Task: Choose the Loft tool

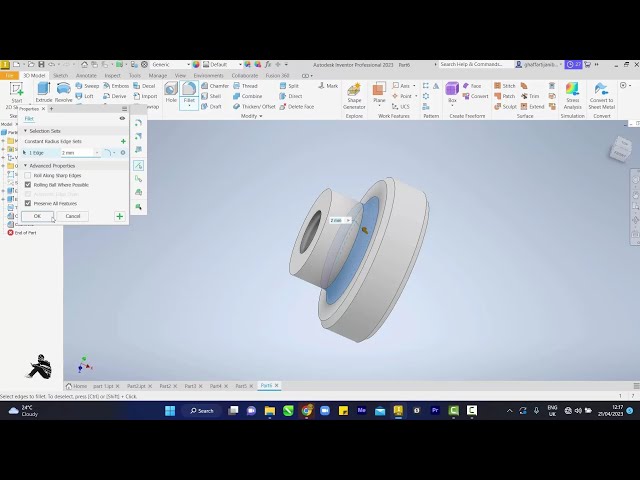Action: pos(85,96)
